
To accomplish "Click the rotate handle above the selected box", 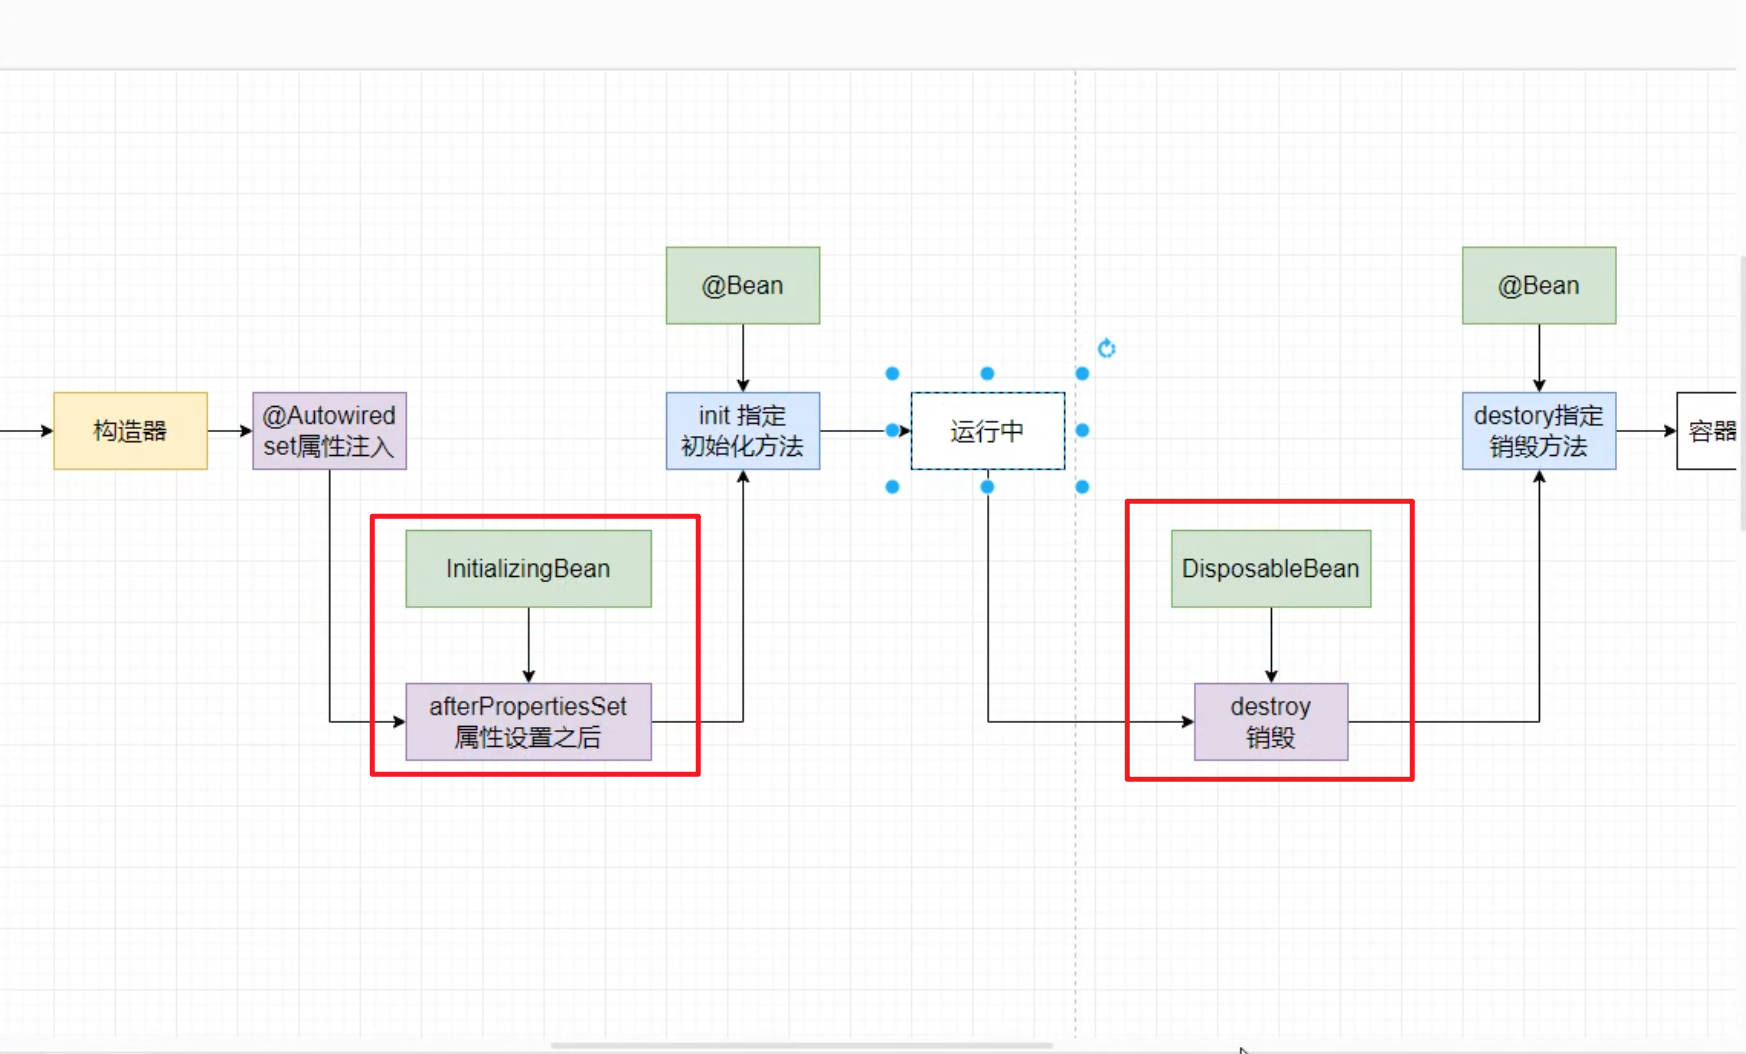I will click(x=1106, y=348).
